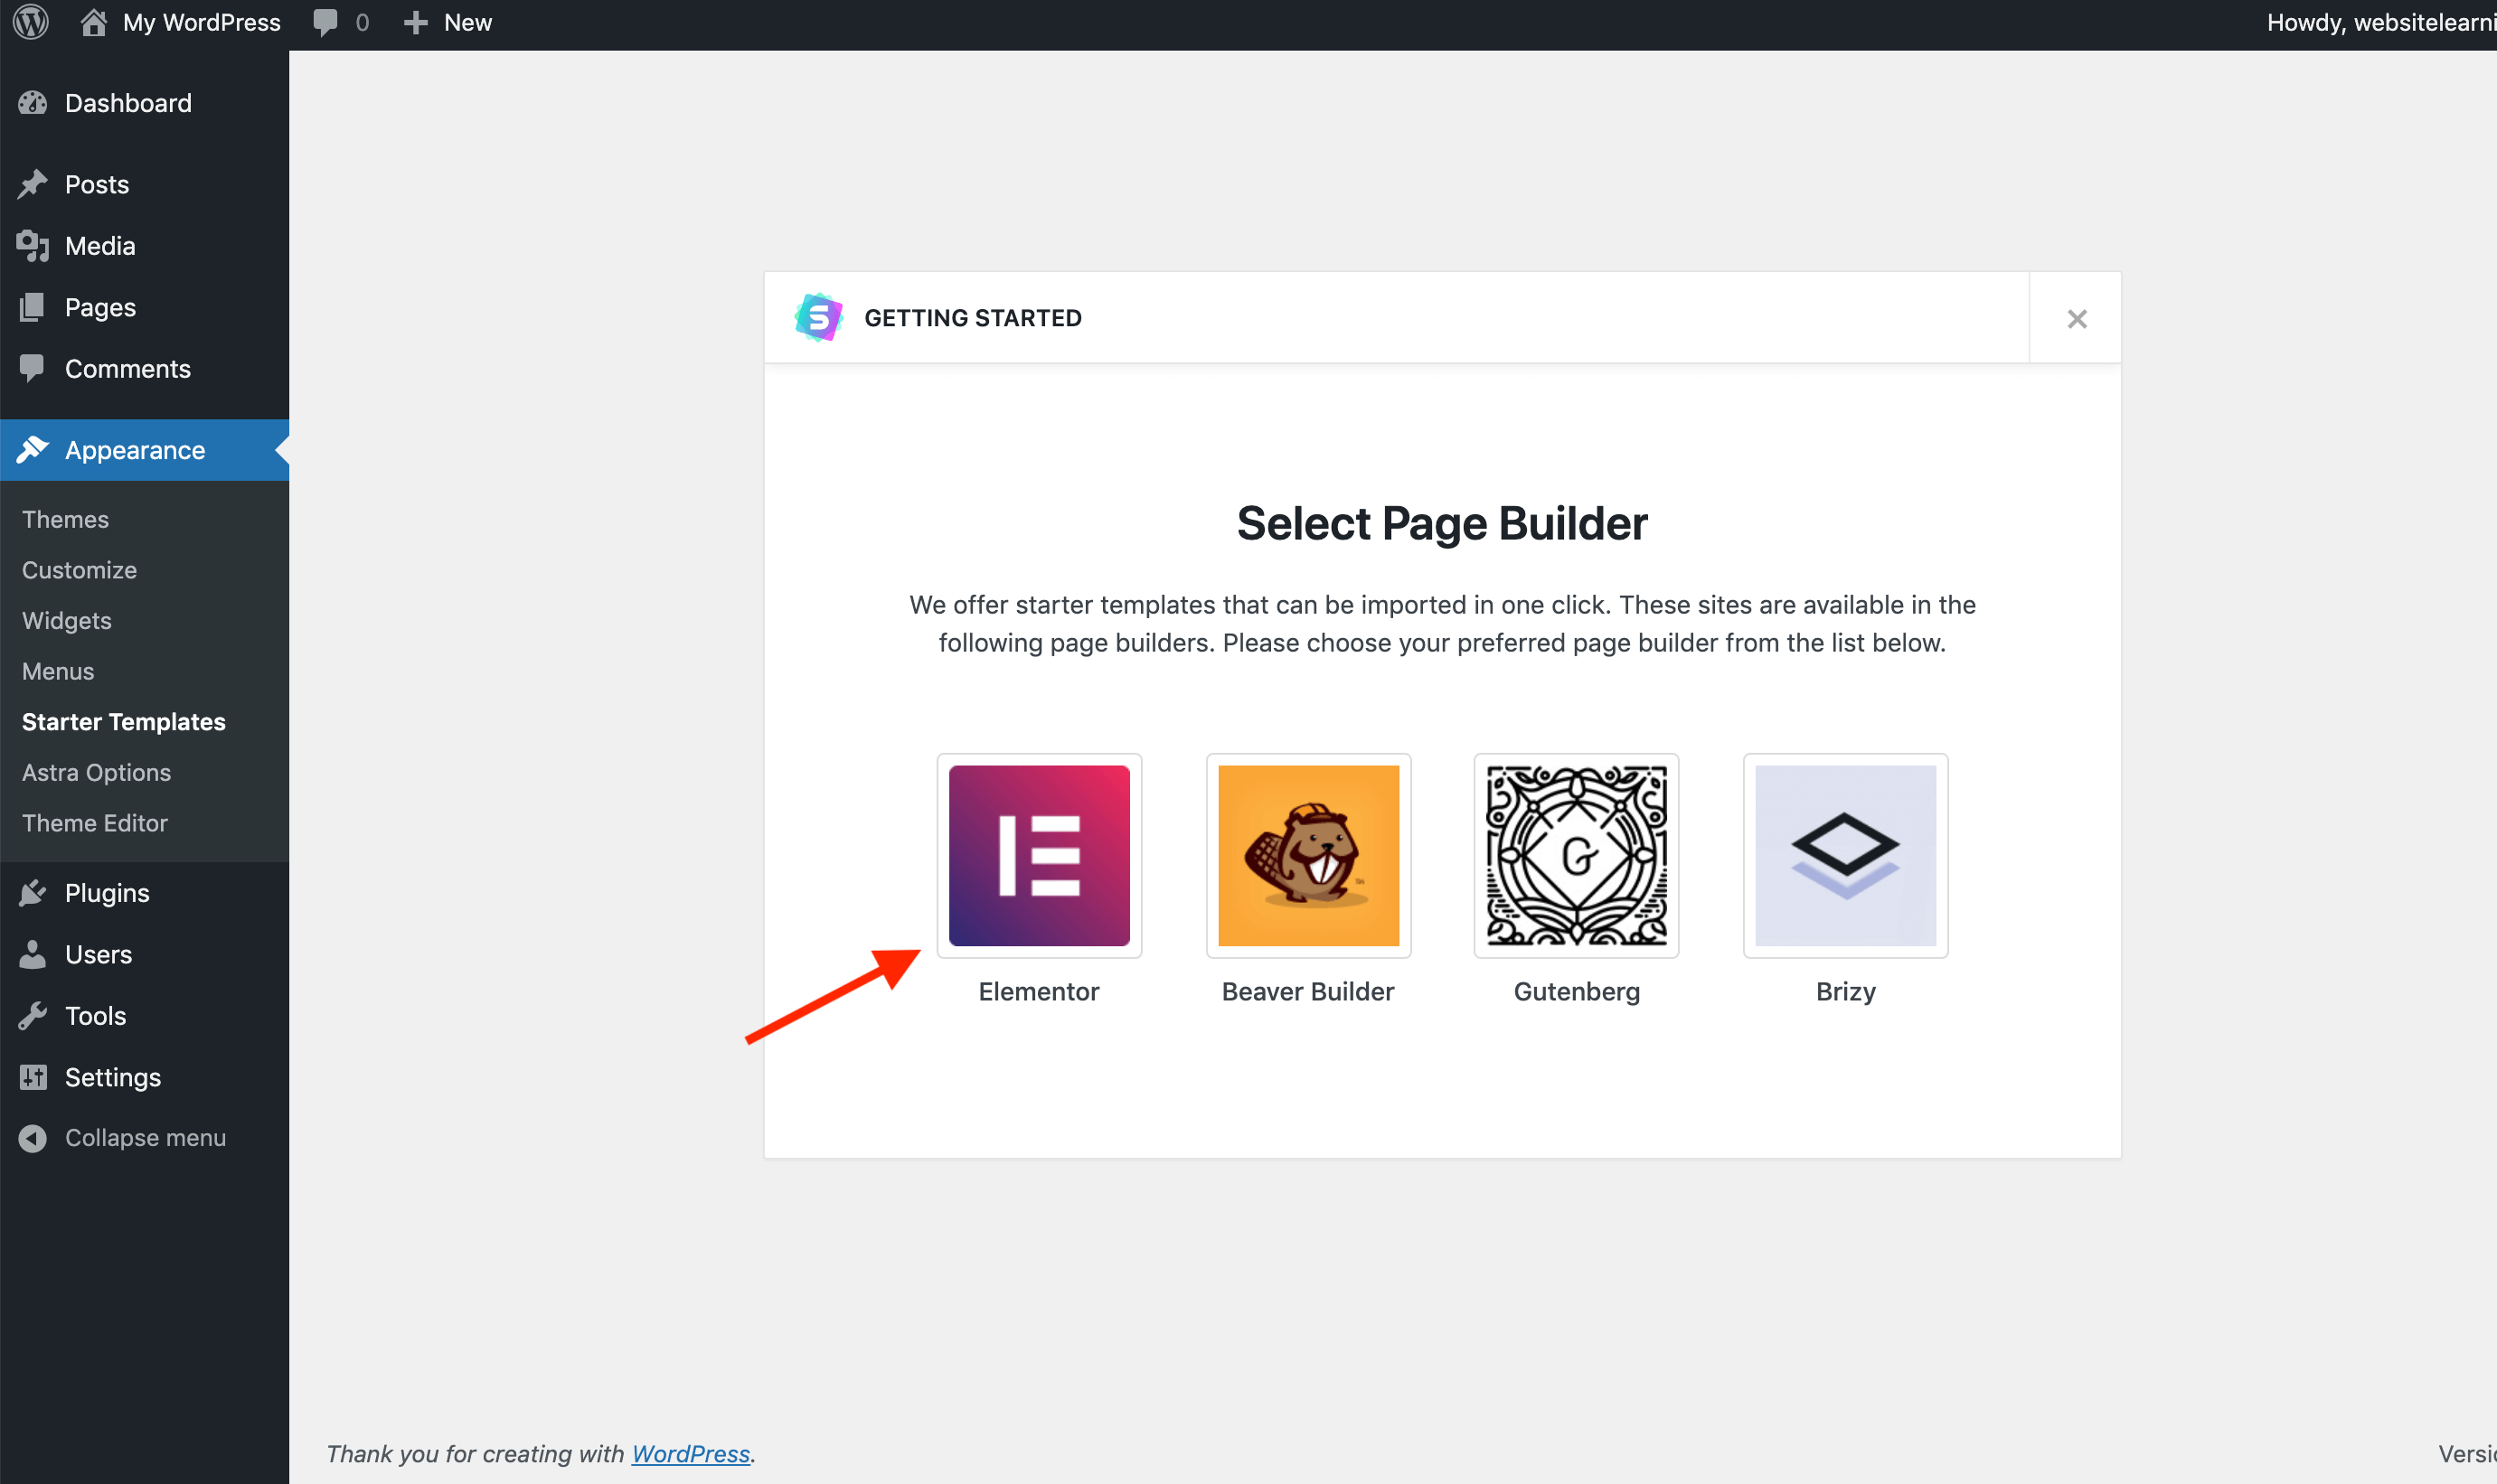2497x1484 pixels.
Task: Click the Pages icon in sidebar
Action: [33, 307]
